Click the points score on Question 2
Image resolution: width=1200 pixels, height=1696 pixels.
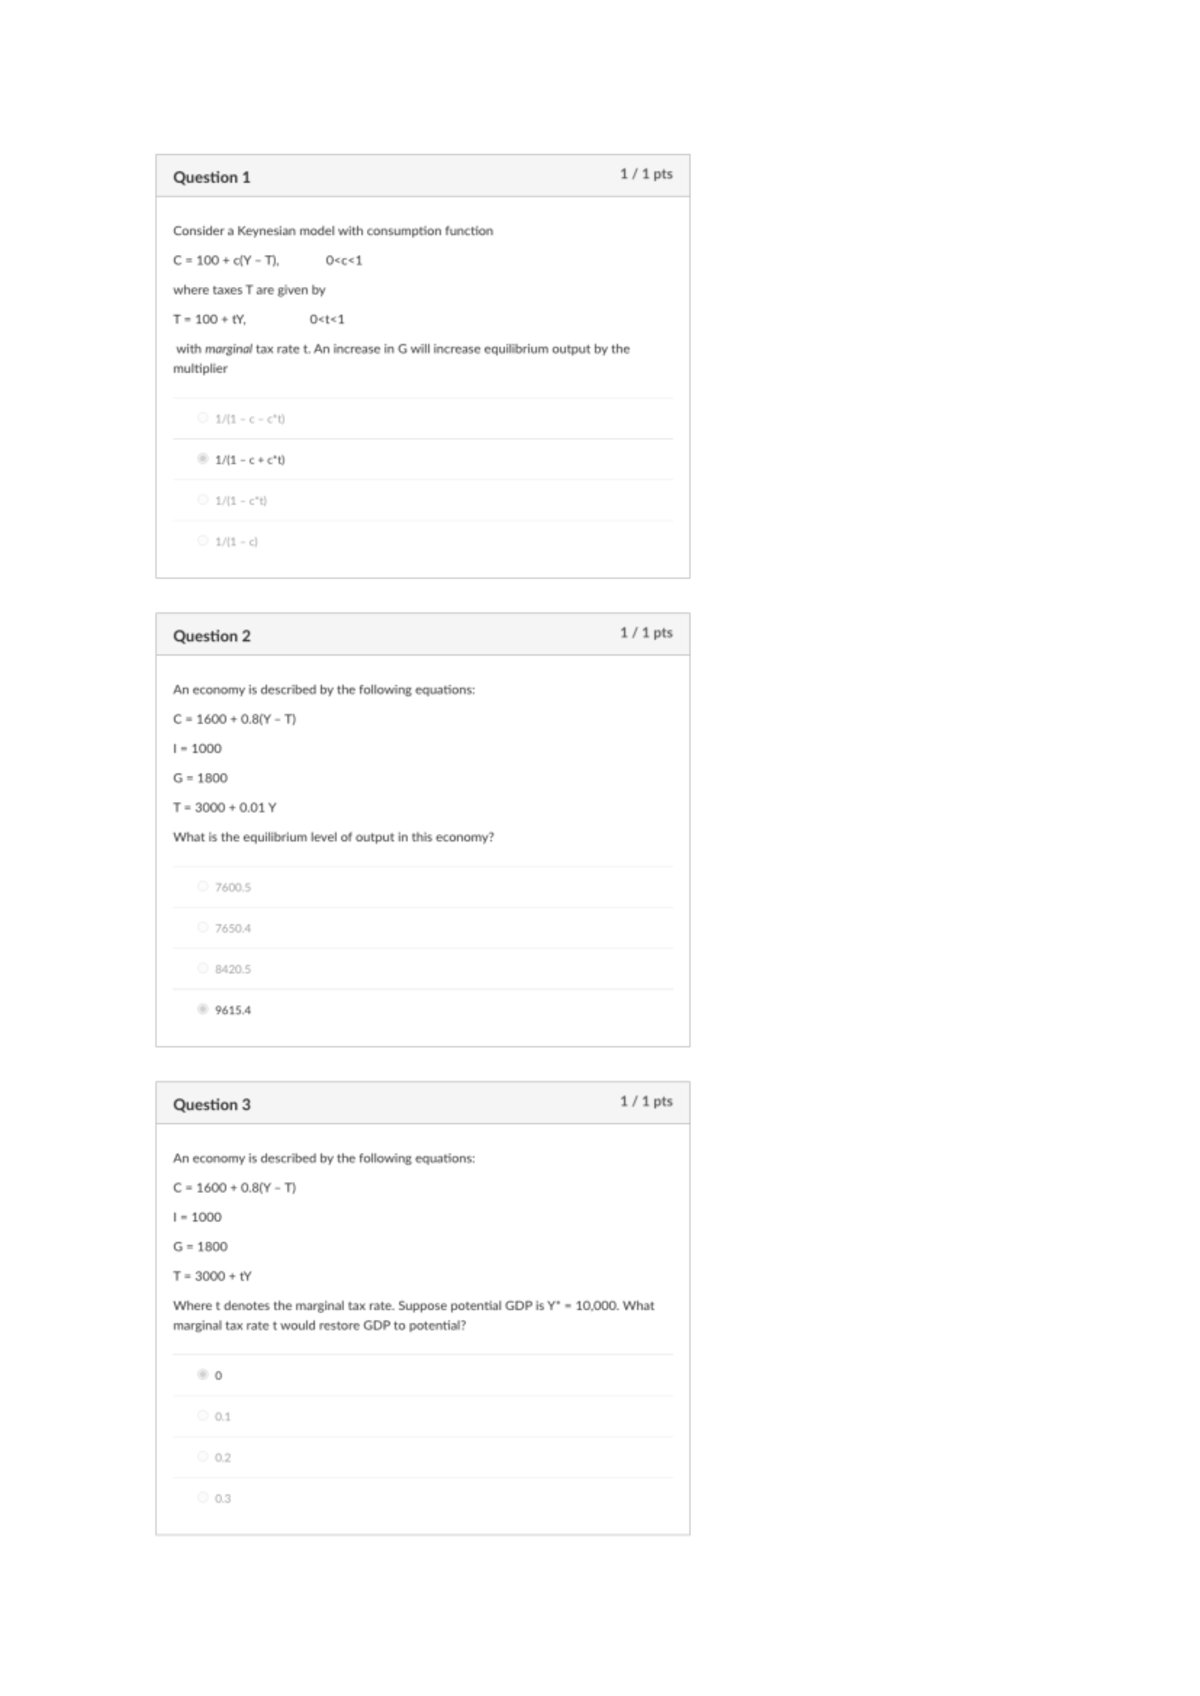click(646, 633)
